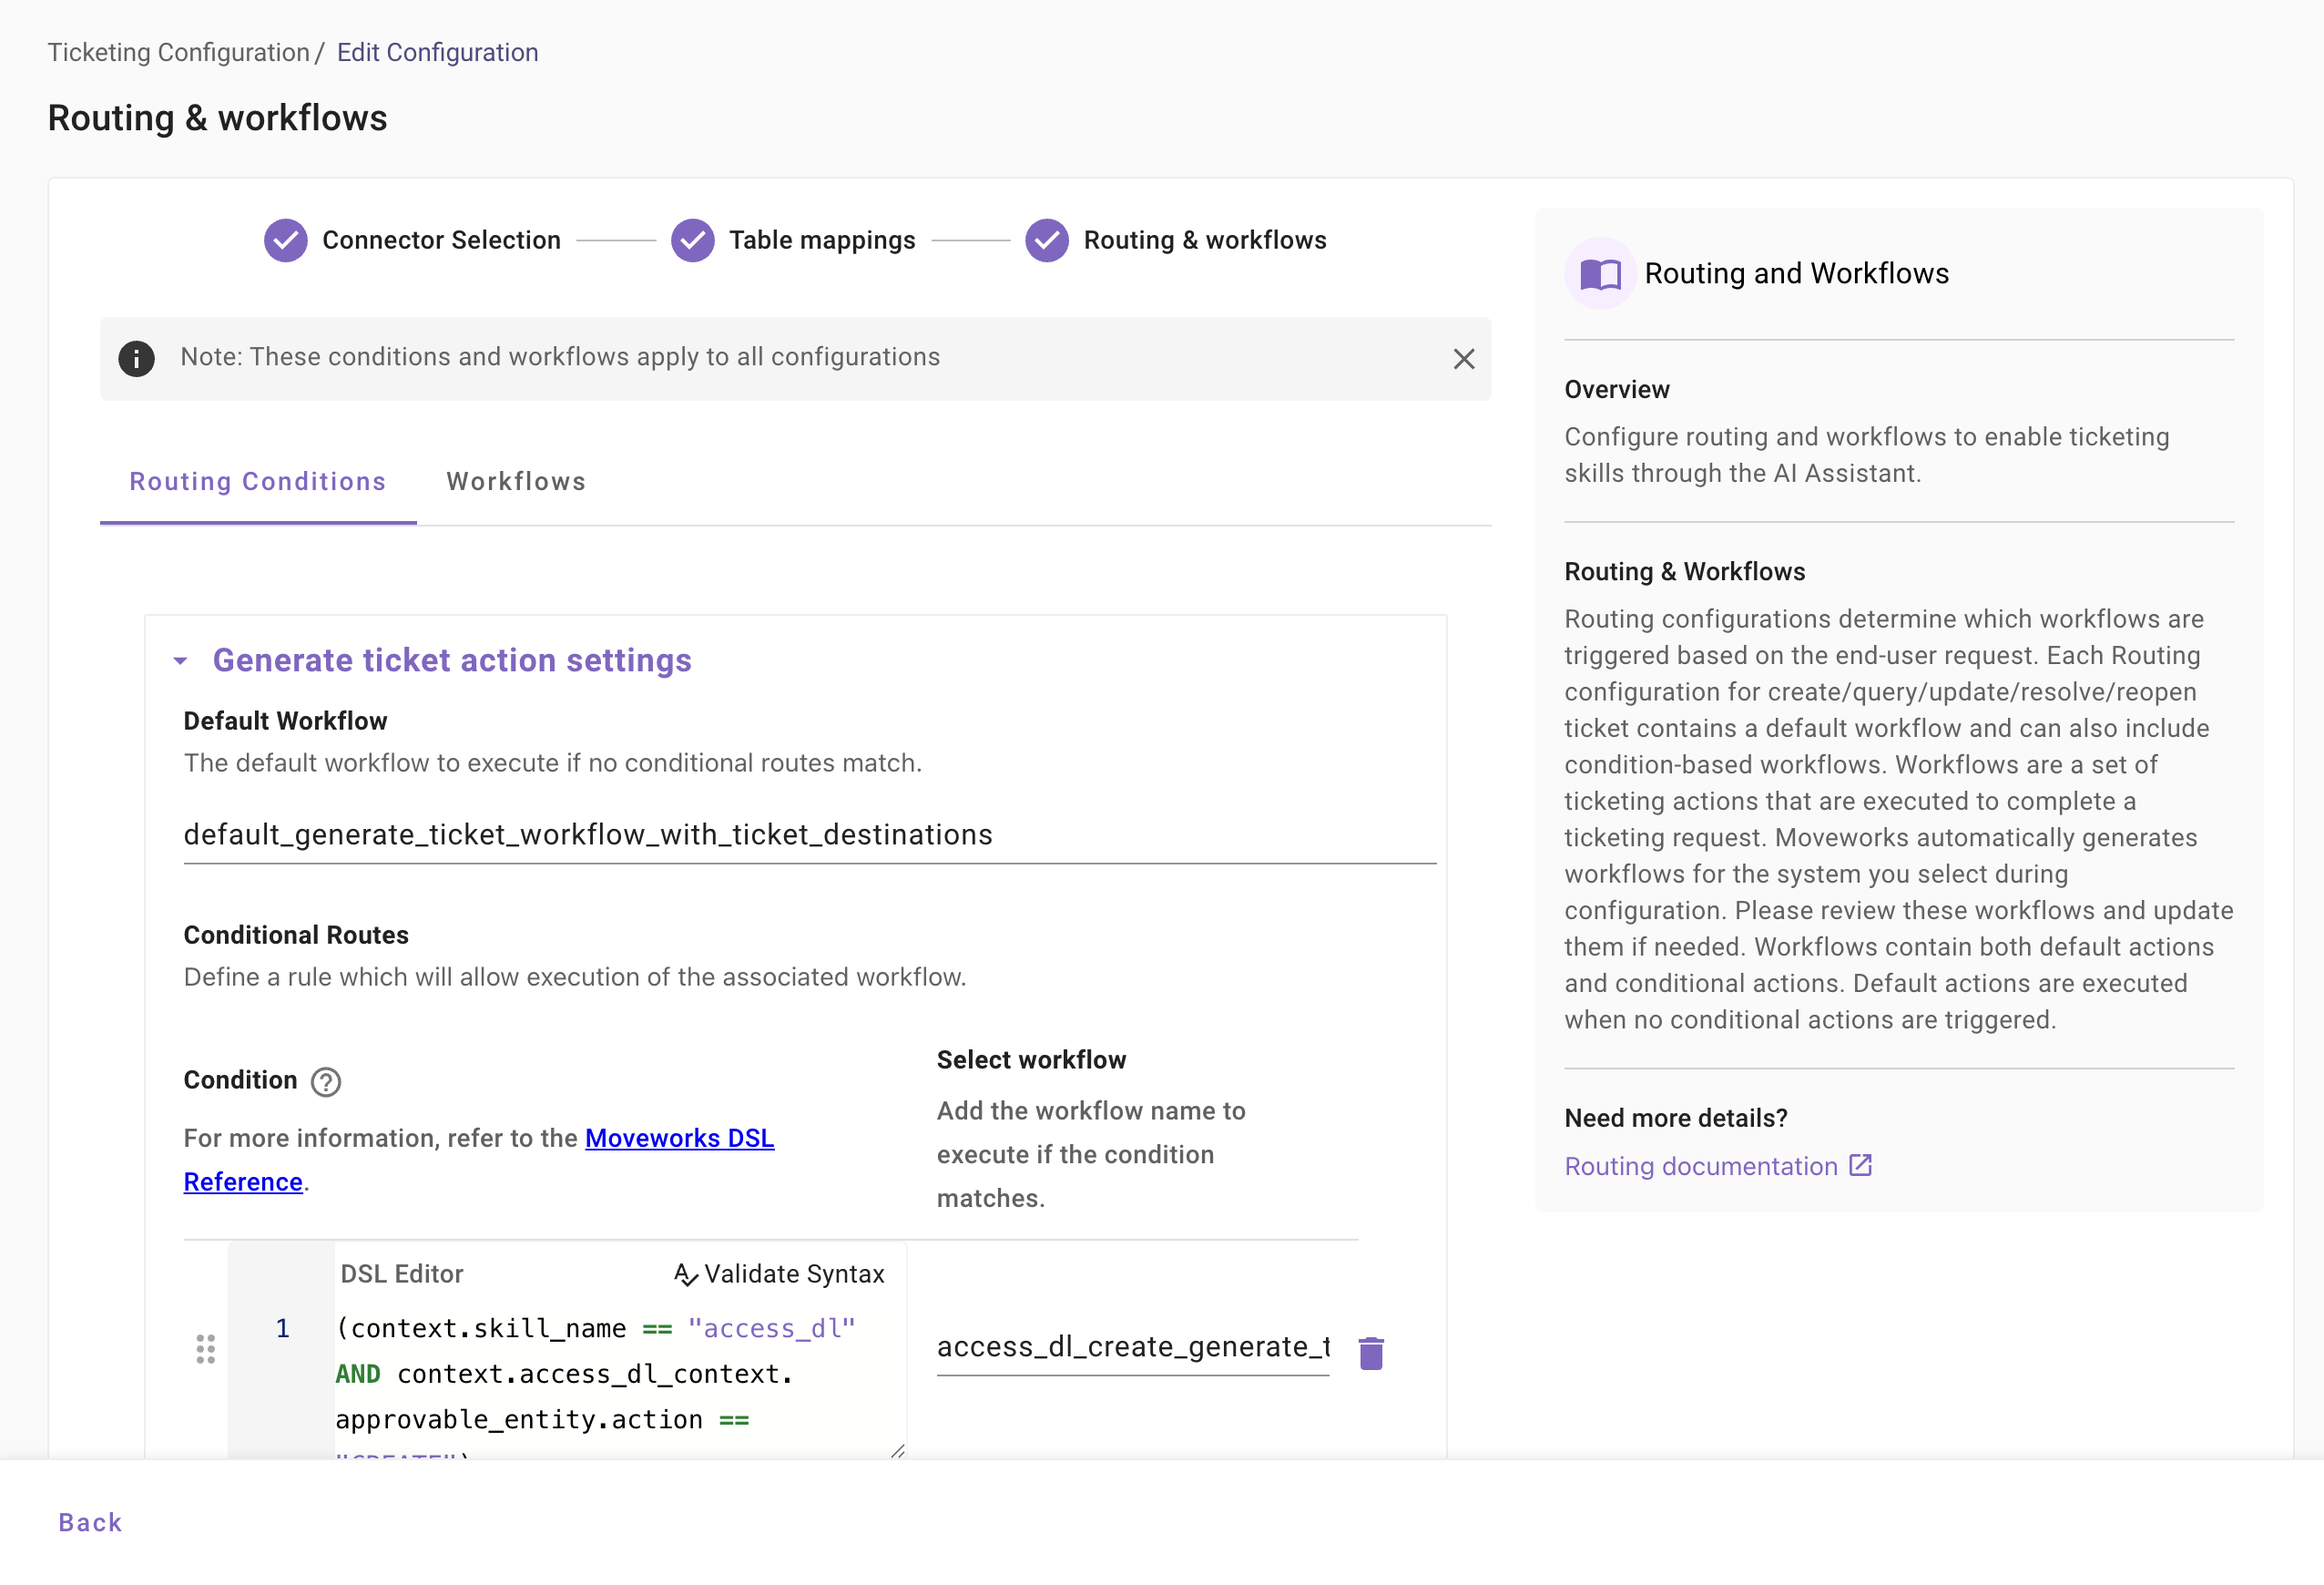Click the Back button

coord(90,1522)
